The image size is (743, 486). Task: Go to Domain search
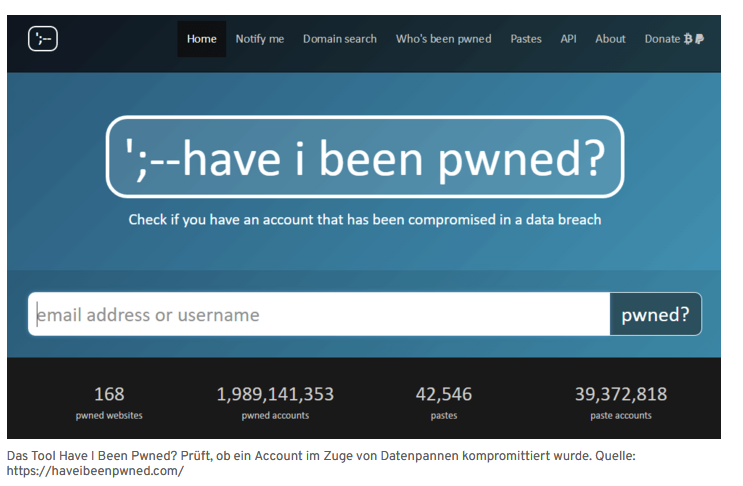click(x=340, y=39)
